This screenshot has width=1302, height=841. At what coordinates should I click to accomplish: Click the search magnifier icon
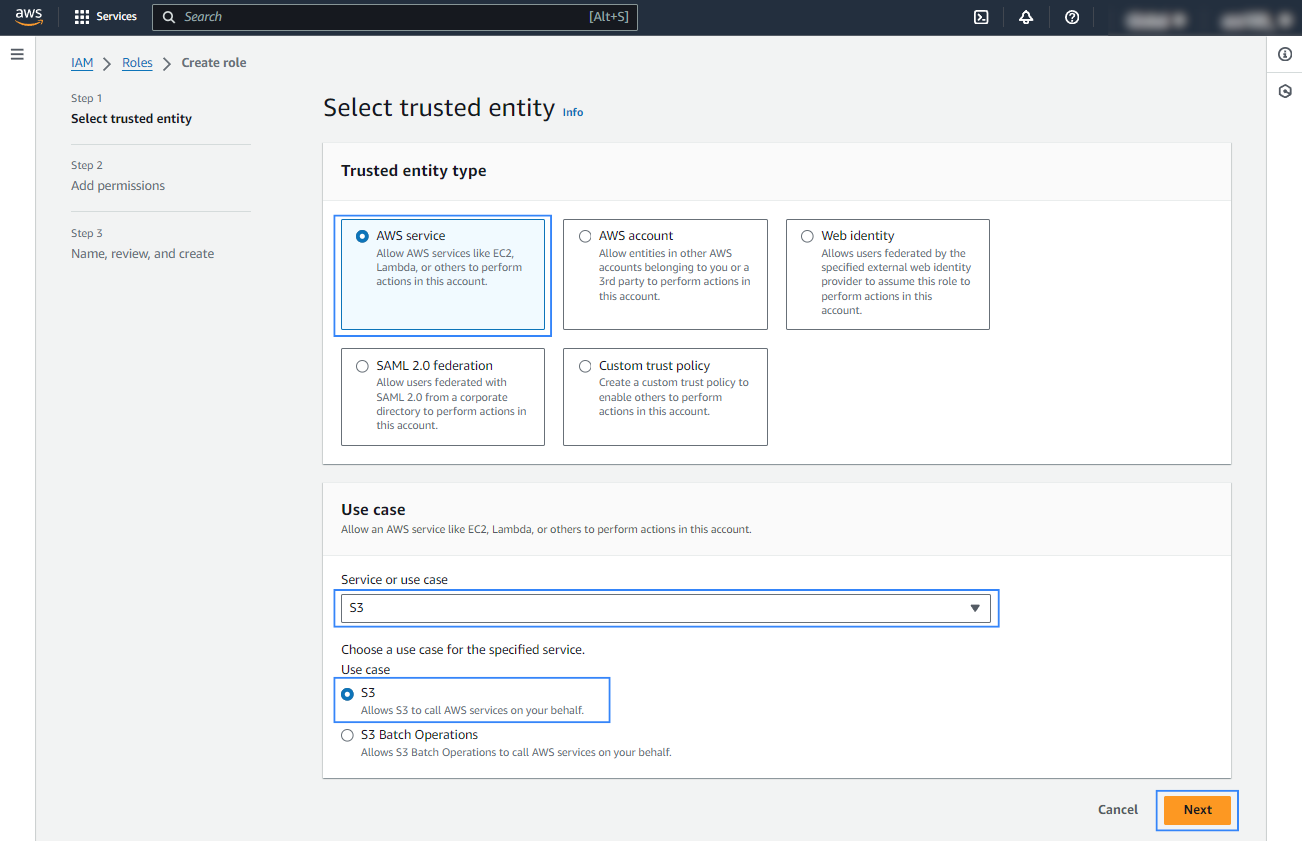click(x=168, y=17)
